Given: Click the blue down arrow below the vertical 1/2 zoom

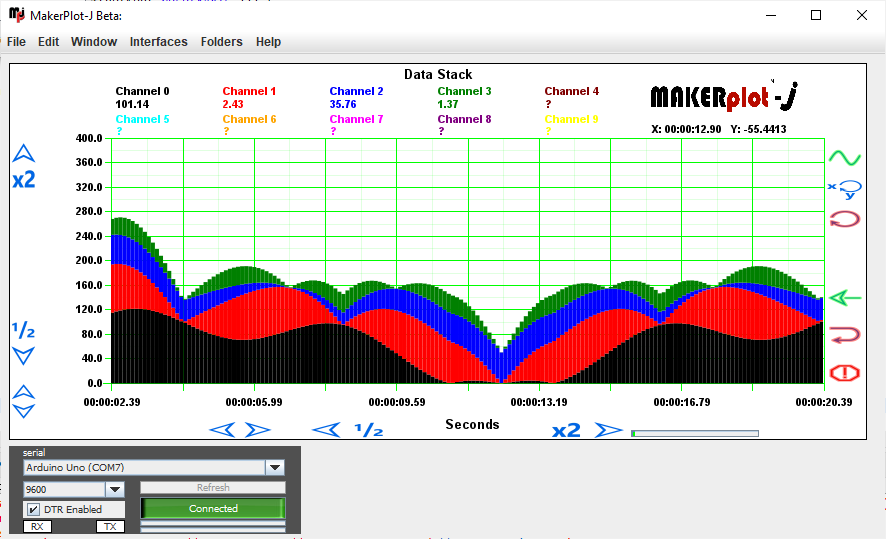Looking at the screenshot, I should click(x=24, y=356).
